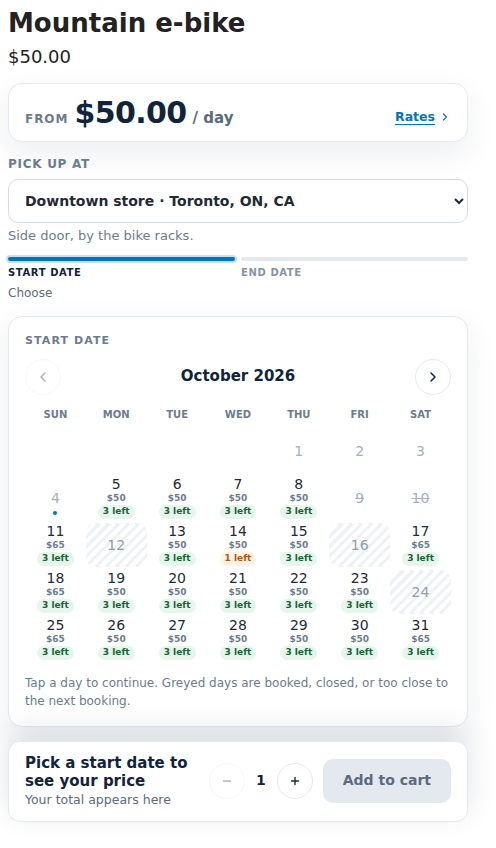Screen dimensions: 496x848
Task: Click the 'Choose' start date placeholder
Action: [30, 293]
